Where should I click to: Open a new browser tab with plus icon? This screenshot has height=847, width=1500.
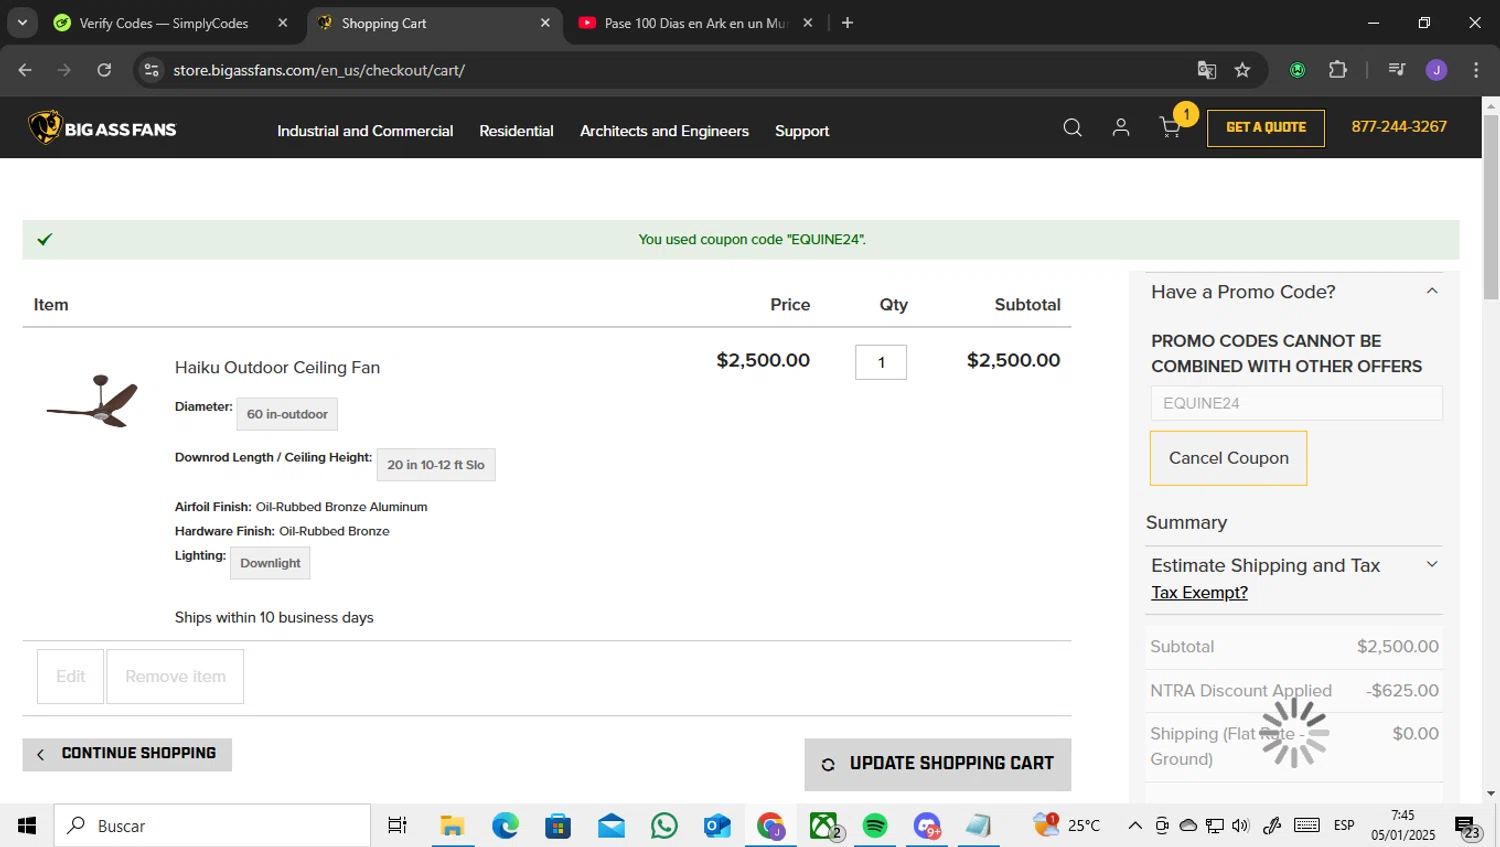[x=847, y=23]
